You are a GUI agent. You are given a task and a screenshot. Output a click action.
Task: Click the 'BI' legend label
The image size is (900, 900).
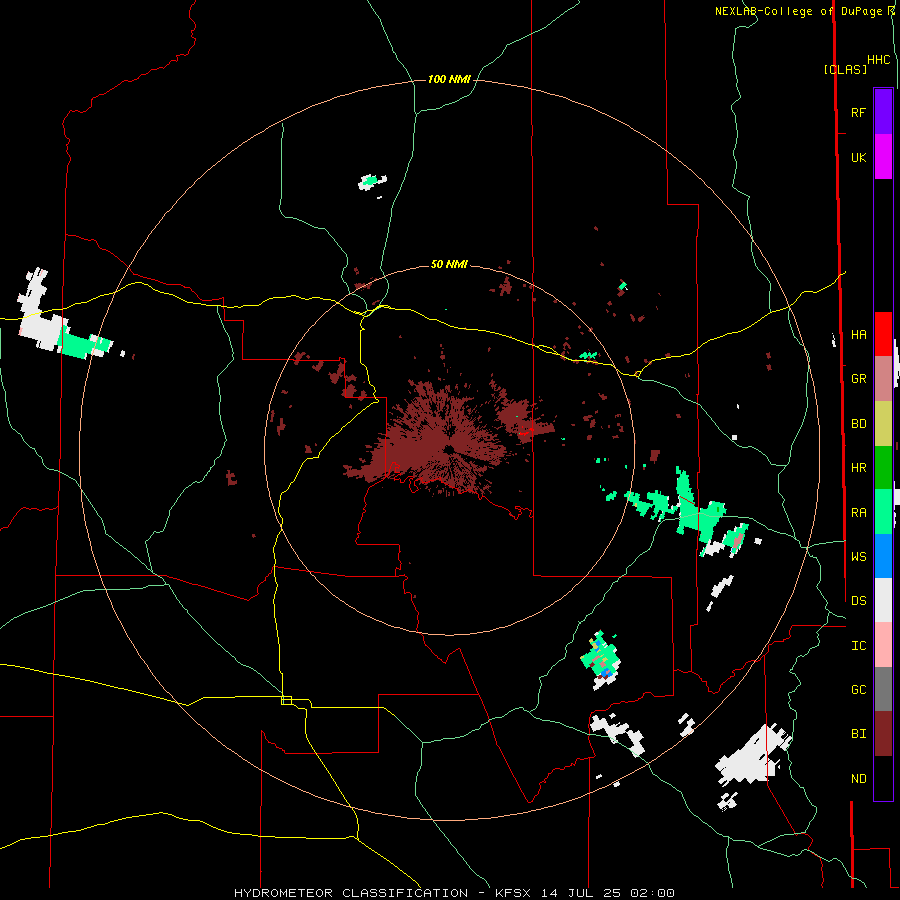click(859, 734)
